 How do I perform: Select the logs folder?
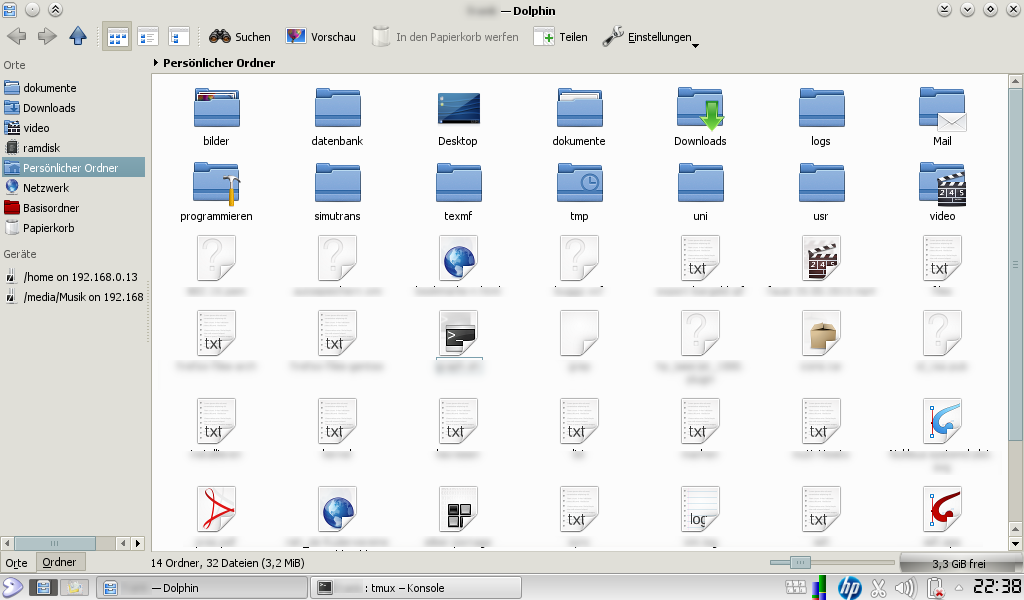[821, 116]
